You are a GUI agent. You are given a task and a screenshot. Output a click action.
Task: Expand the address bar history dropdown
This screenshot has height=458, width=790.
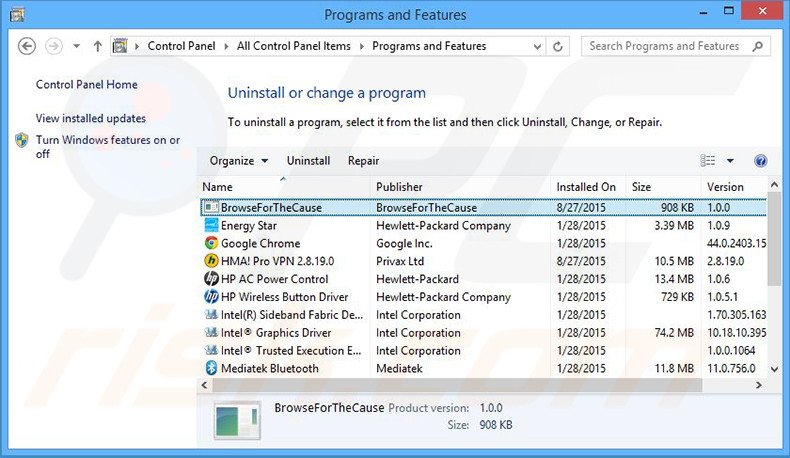[x=537, y=46]
